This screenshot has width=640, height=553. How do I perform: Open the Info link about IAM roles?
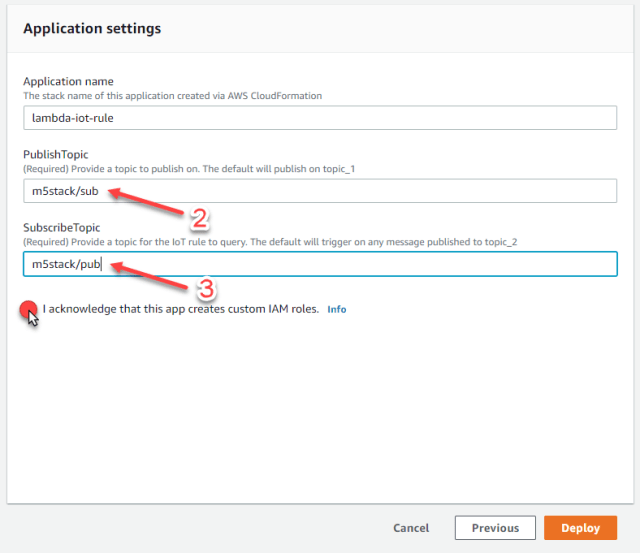pos(337,310)
